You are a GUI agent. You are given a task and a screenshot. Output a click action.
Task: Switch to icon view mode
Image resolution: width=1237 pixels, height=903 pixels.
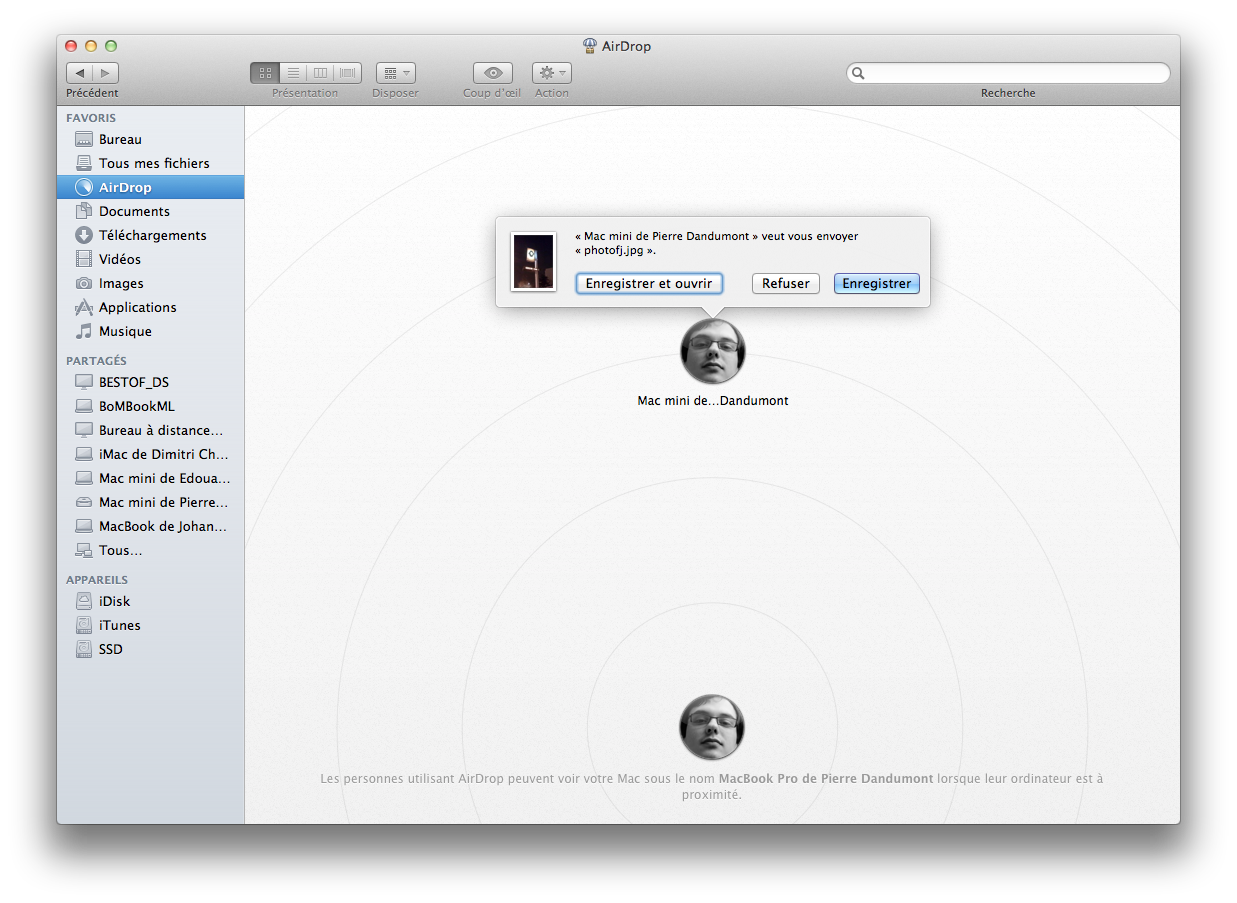tap(265, 72)
